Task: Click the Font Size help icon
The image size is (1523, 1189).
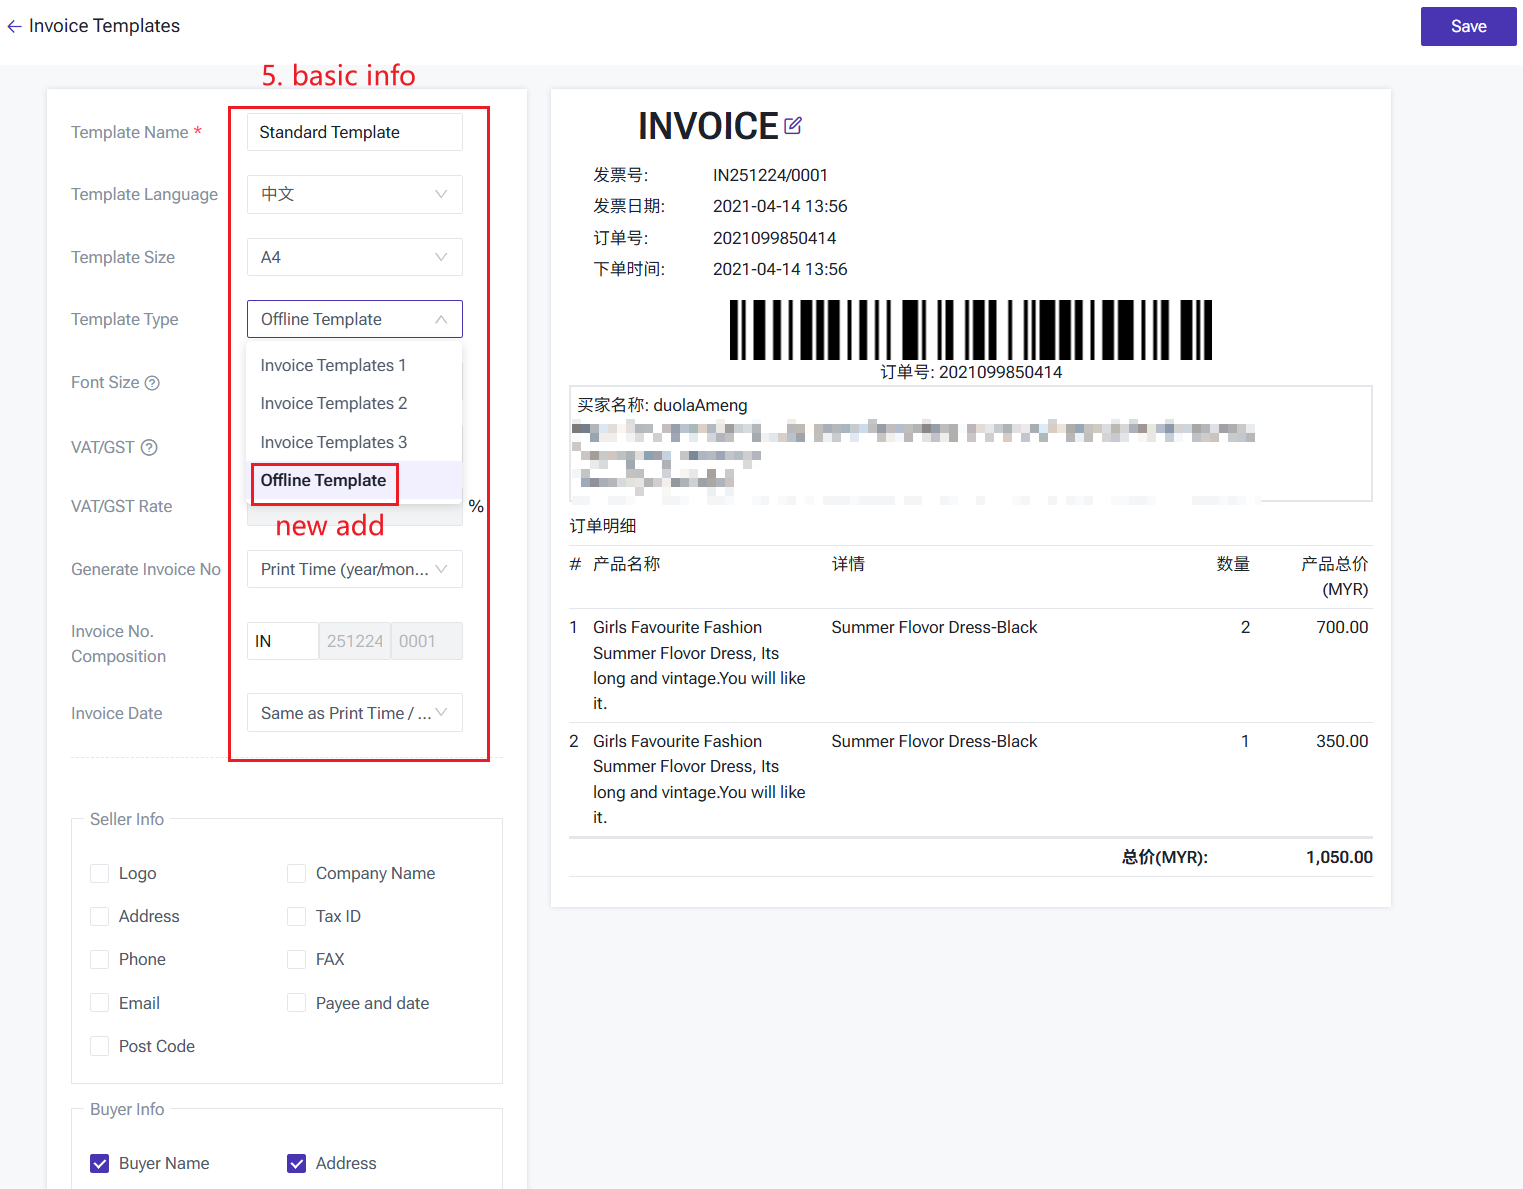Action: [x=152, y=383]
